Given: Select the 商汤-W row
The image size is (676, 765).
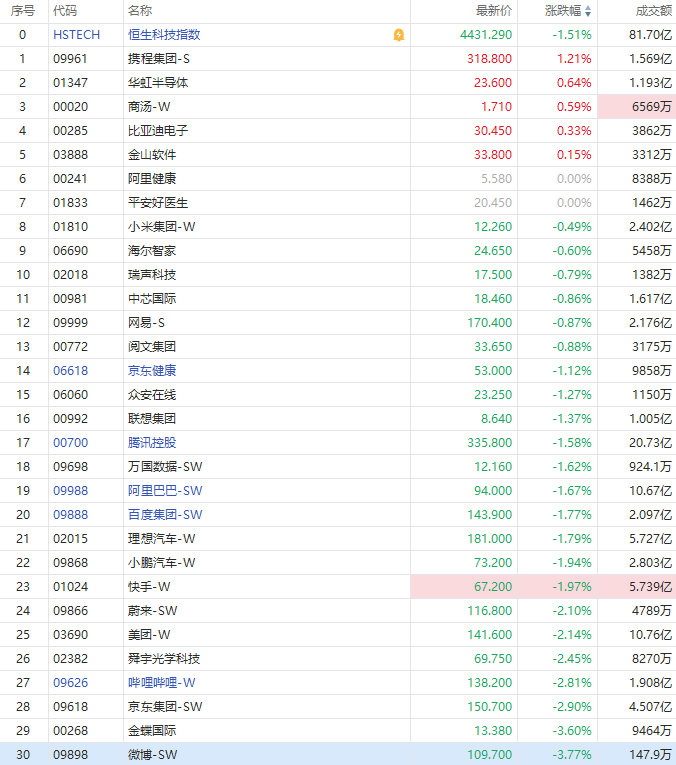Looking at the screenshot, I should (338, 107).
